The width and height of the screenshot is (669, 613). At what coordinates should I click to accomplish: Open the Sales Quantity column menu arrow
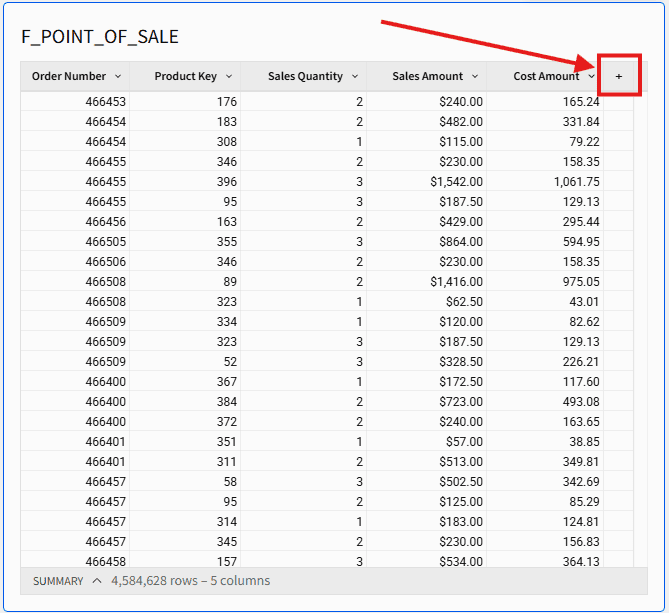point(355,76)
